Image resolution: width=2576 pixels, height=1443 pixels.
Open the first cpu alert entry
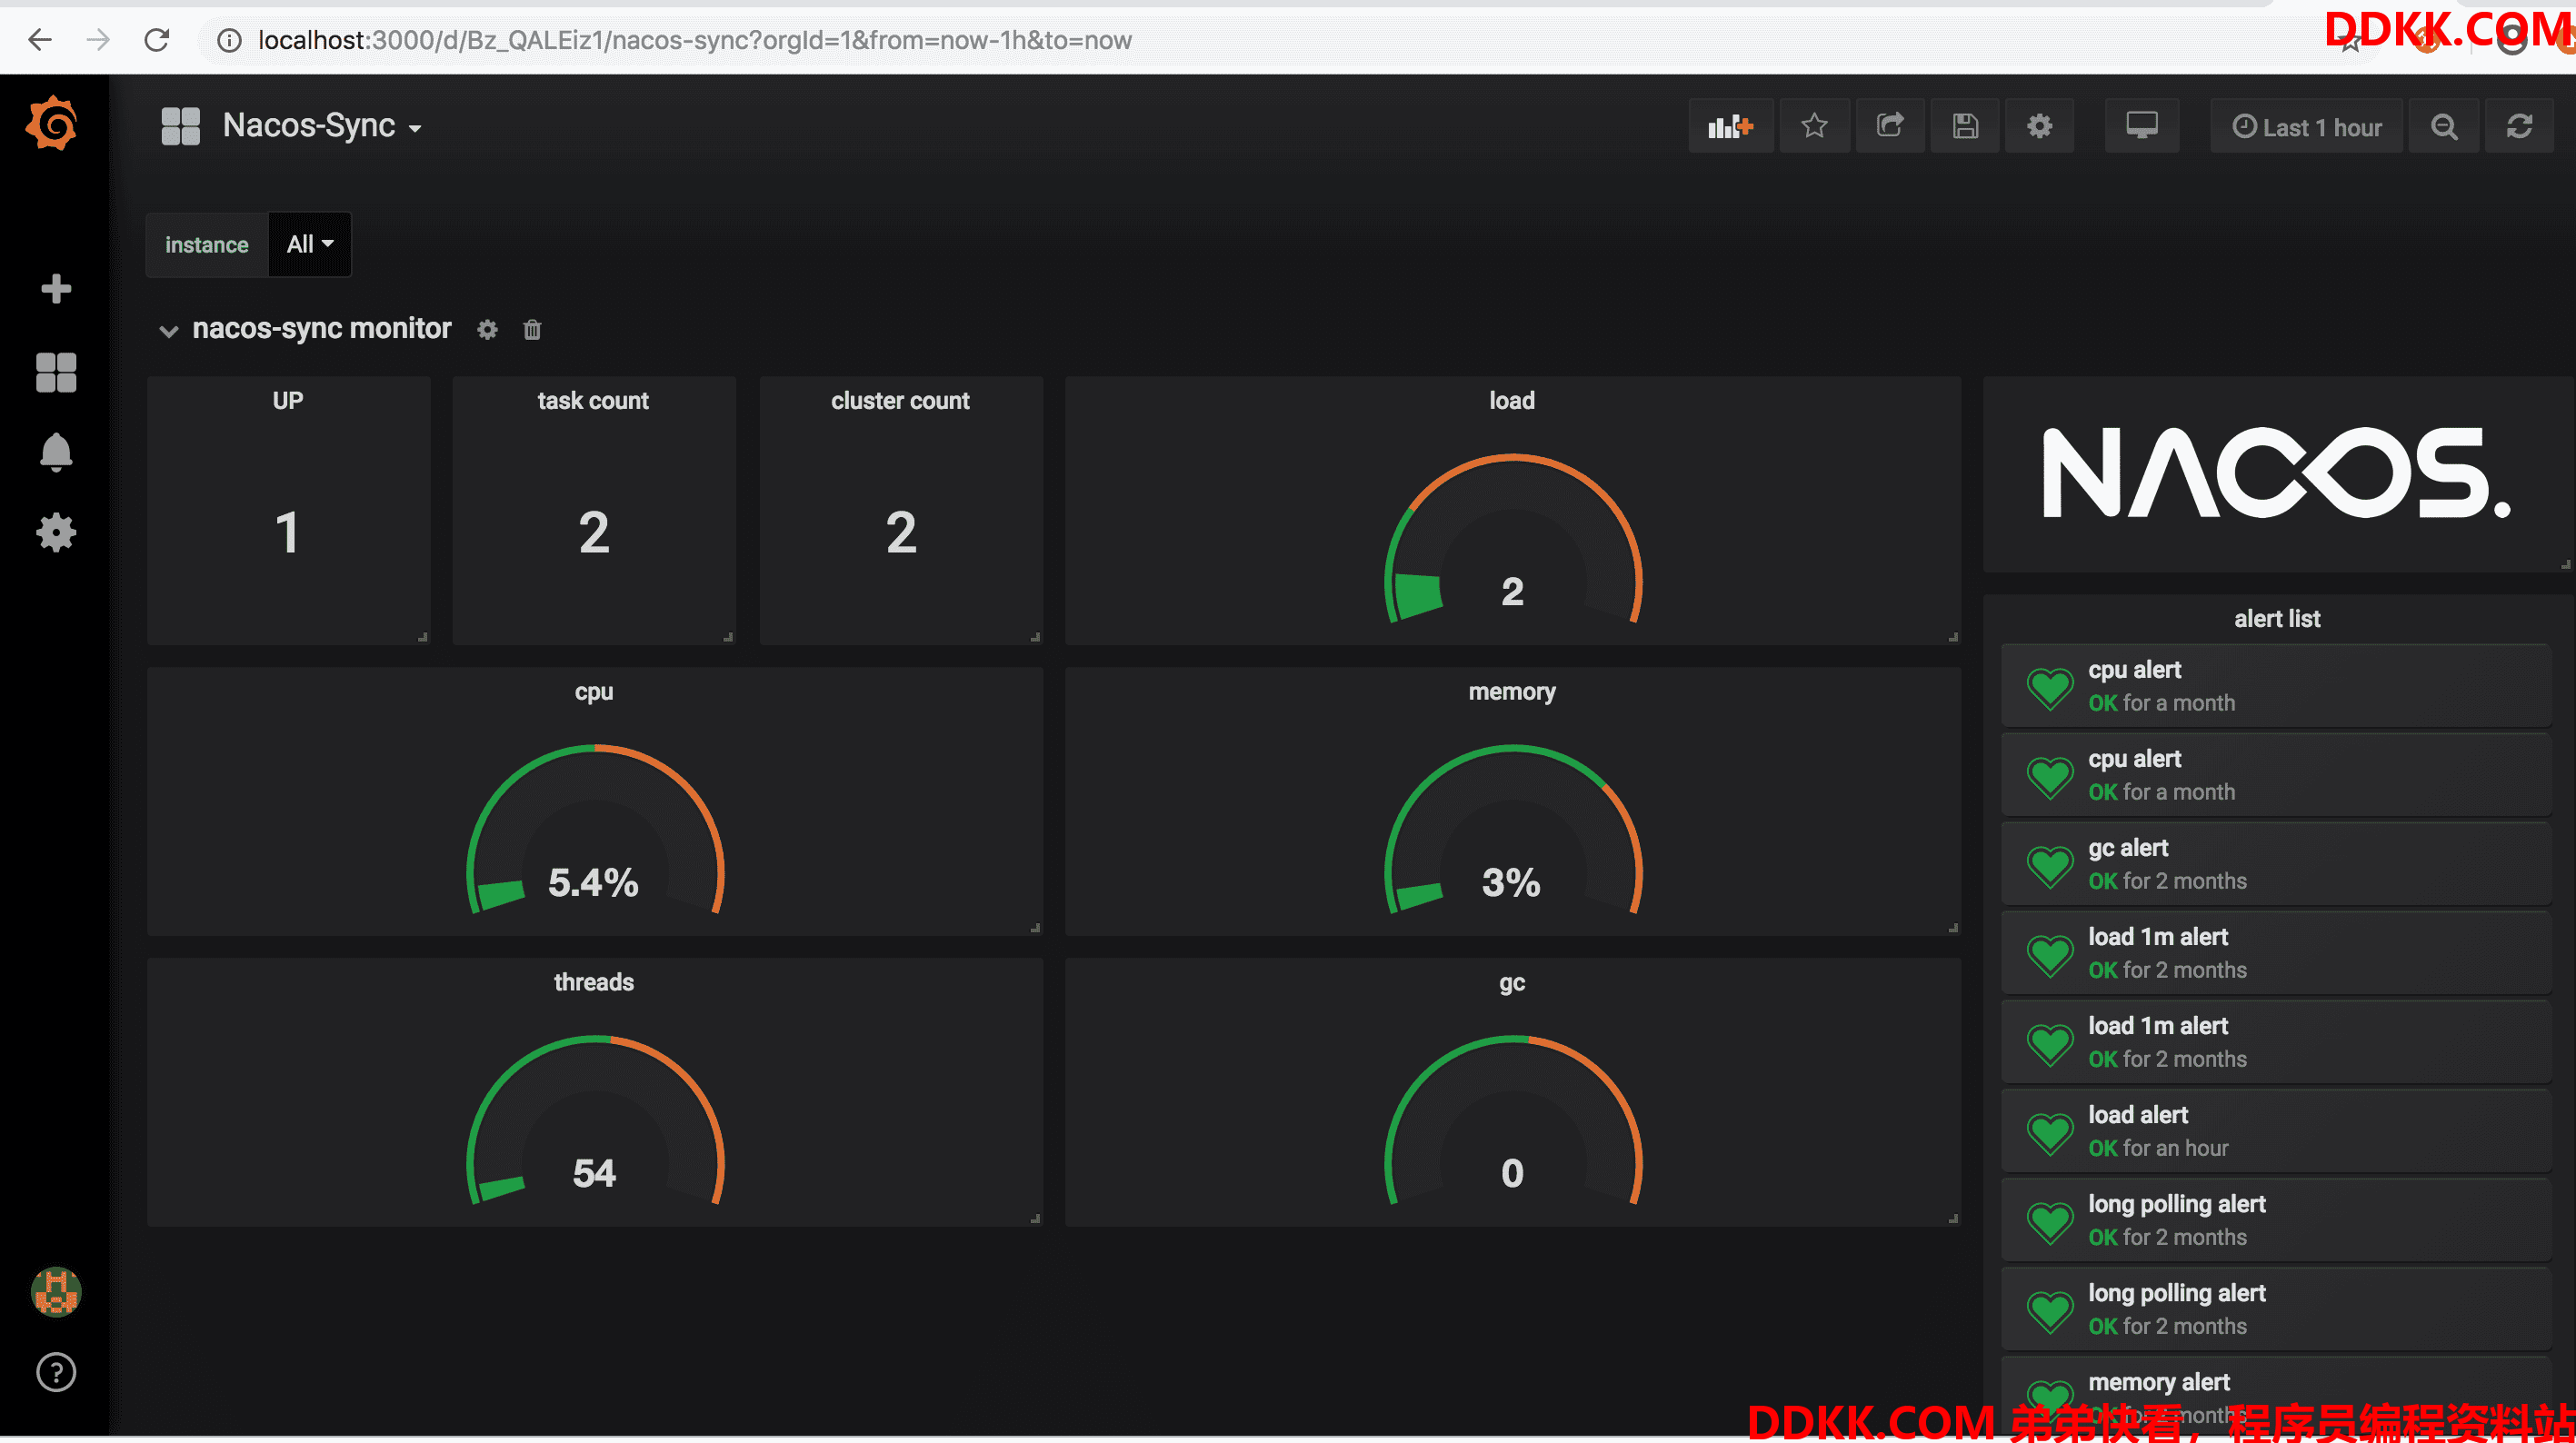point(2276,686)
